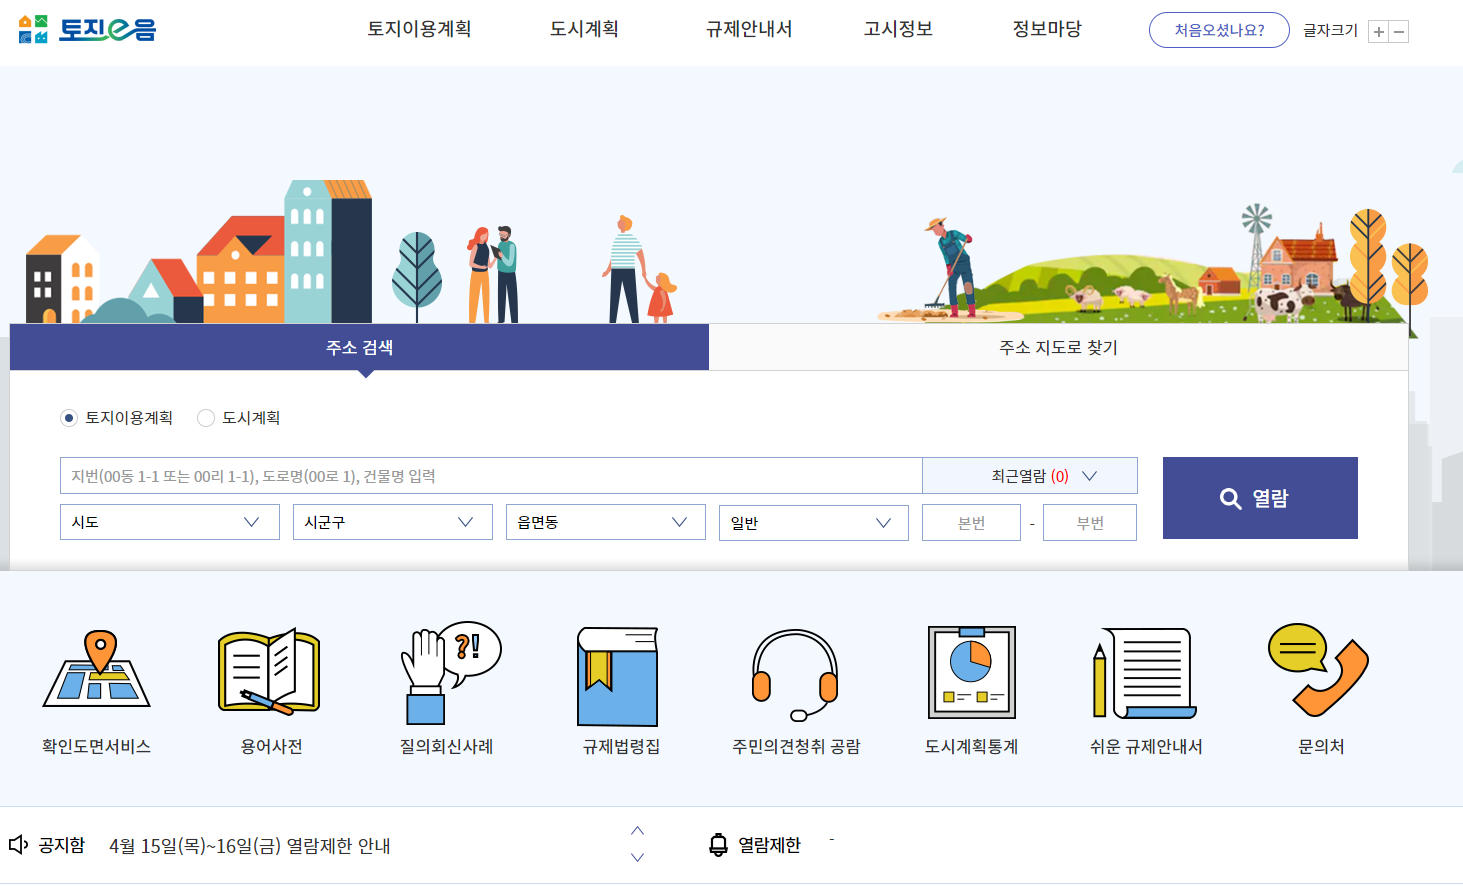The image size is (1463, 886).
Task: Open the 문의처 phone icon
Action: [x=1318, y=670]
